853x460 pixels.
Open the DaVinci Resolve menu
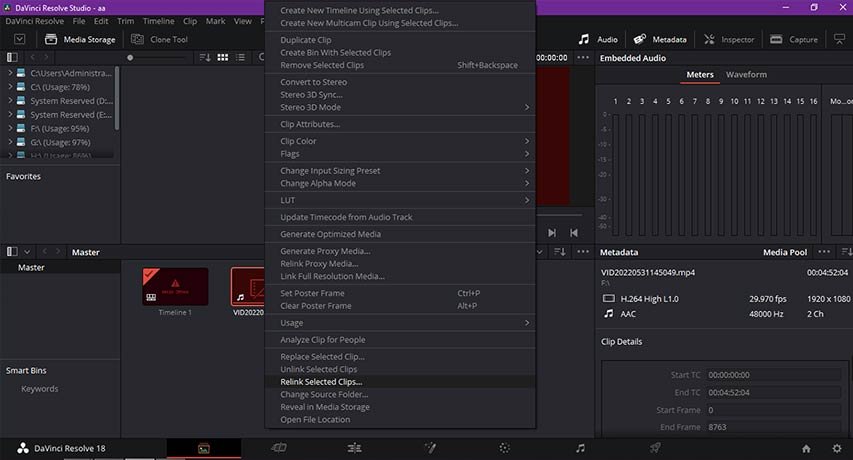(x=34, y=21)
